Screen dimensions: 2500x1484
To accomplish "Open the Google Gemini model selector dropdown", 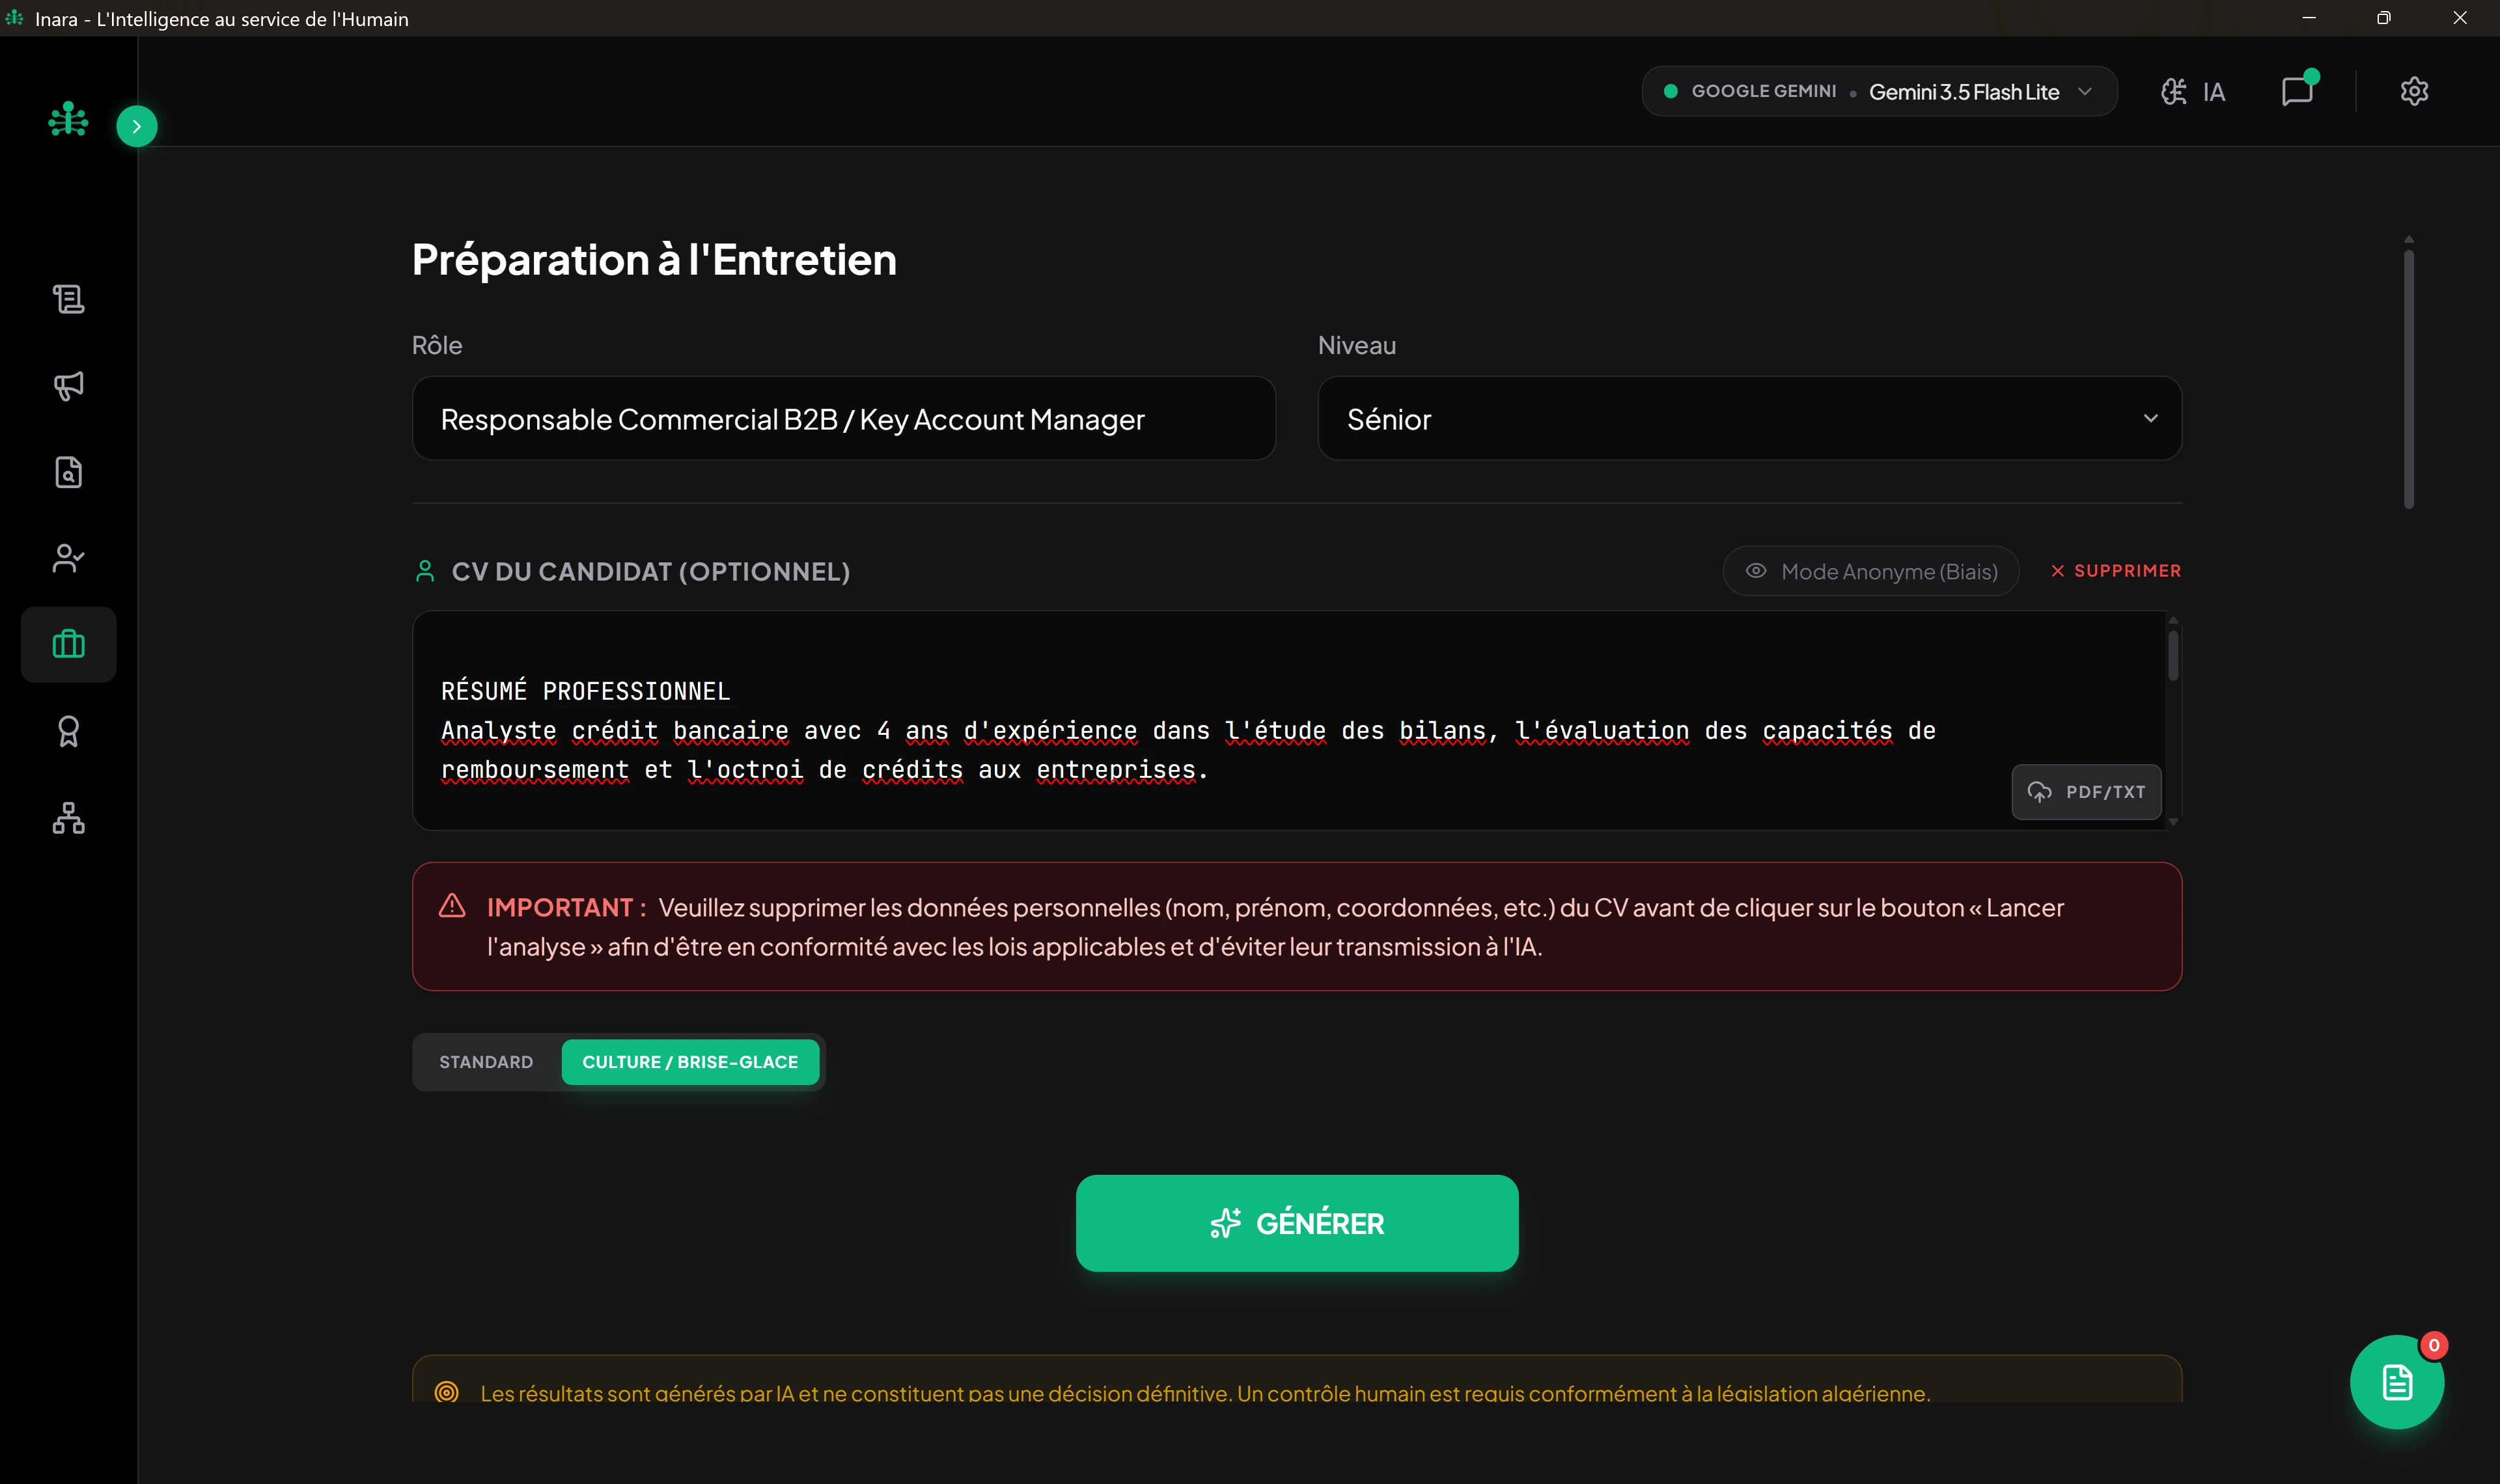I will tap(1879, 91).
